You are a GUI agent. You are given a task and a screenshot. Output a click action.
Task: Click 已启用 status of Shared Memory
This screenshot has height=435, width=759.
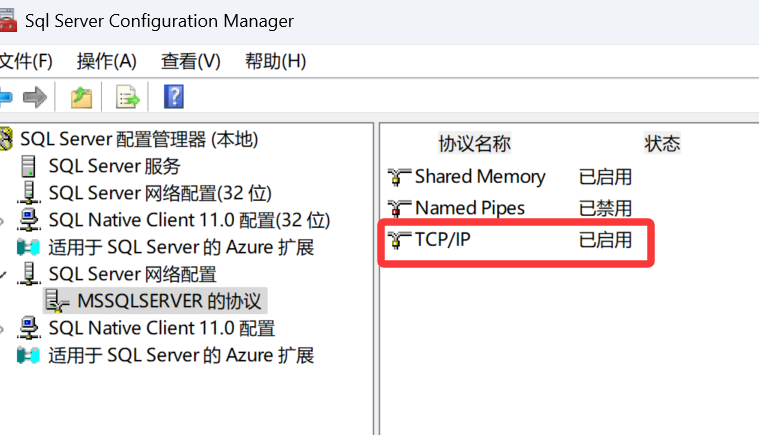606,177
